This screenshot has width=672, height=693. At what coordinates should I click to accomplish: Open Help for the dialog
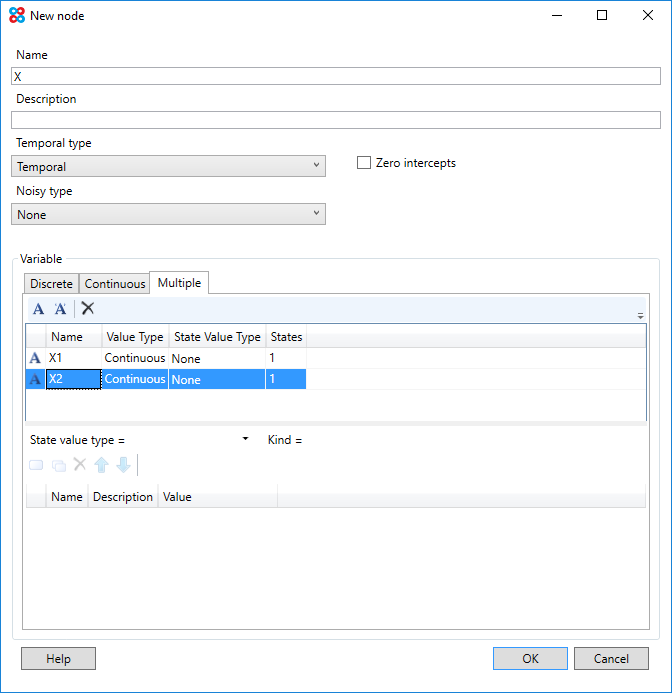pyautogui.click(x=58, y=659)
